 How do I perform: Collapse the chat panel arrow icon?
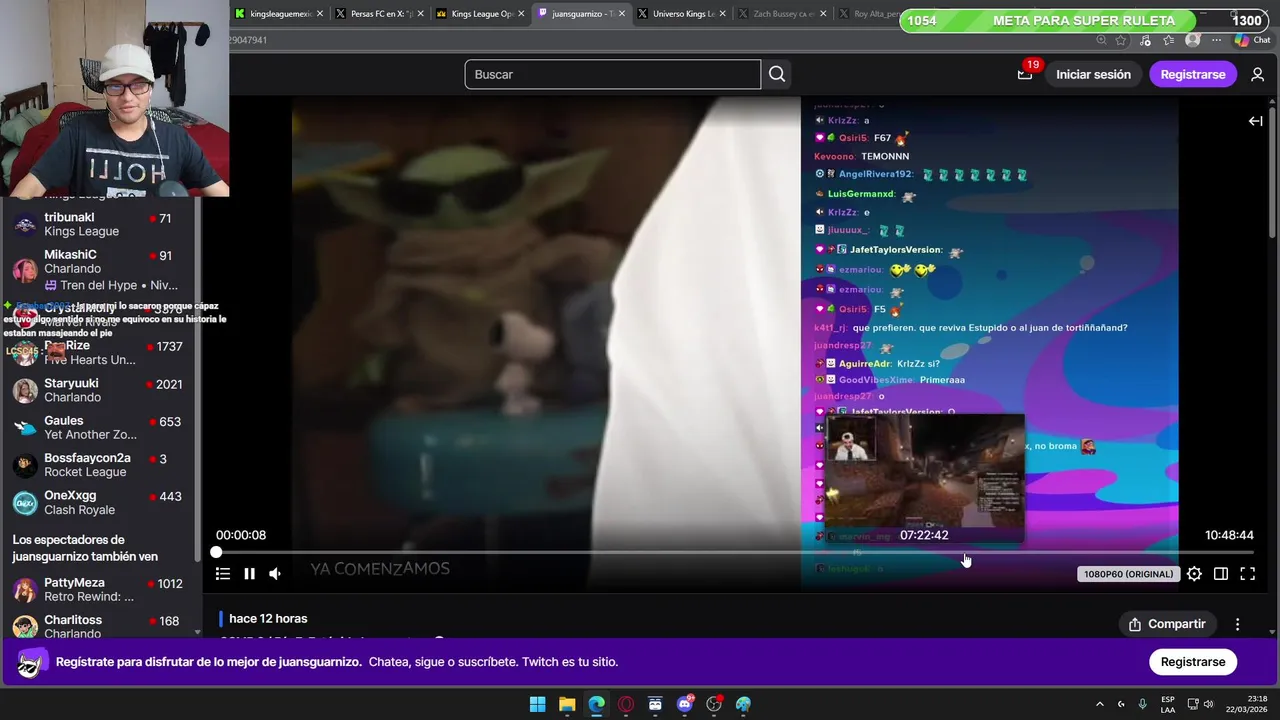(x=1255, y=121)
